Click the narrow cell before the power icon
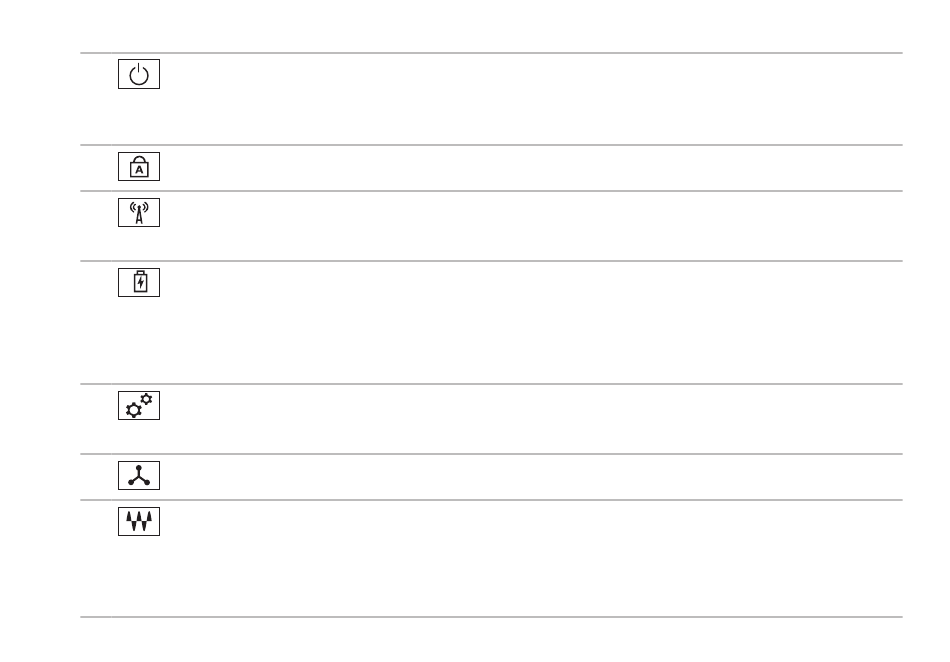The width and height of the screenshot is (950, 662). [x=96, y=99]
